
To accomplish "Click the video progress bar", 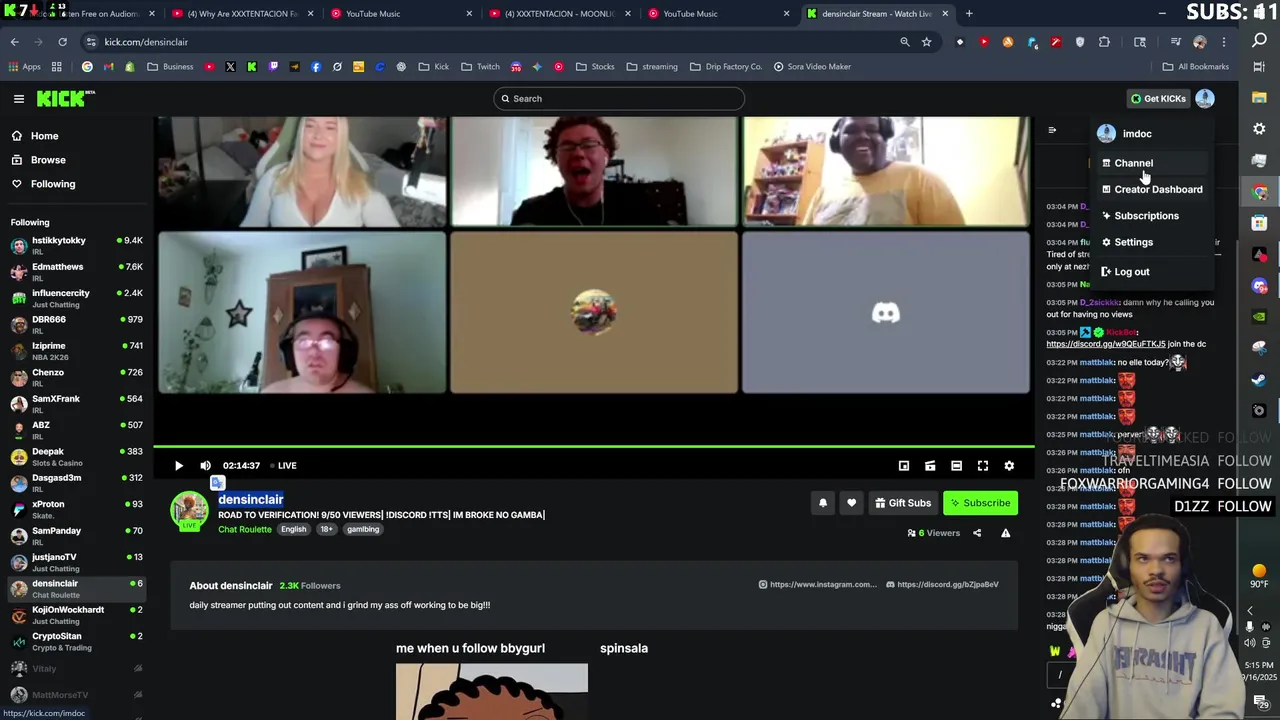I will click(594, 447).
